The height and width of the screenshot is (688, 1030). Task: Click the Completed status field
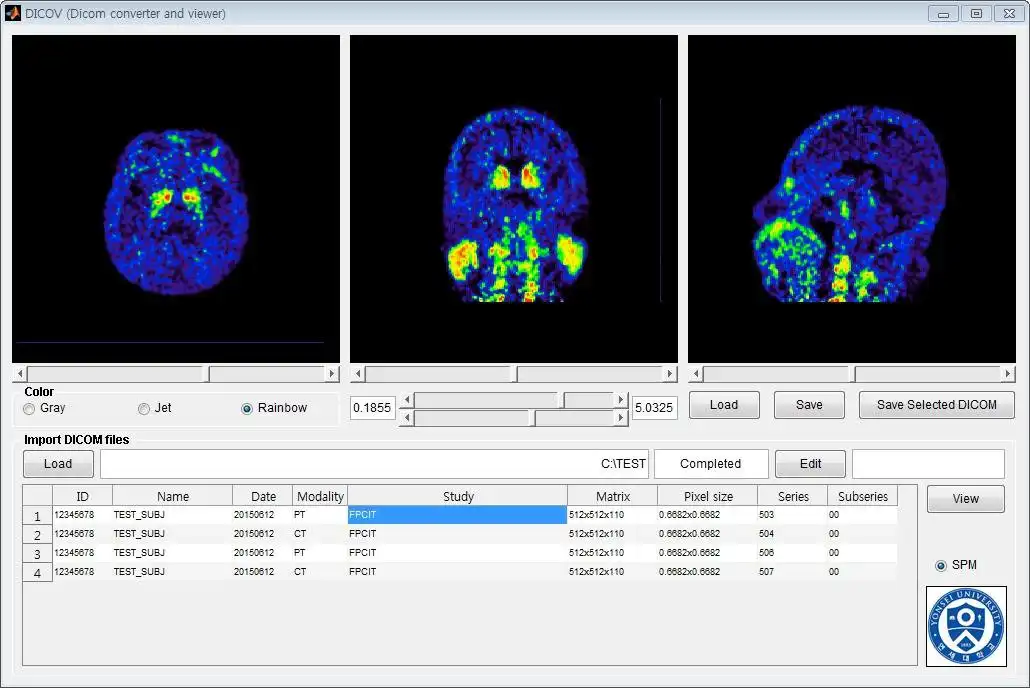[711, 464]
